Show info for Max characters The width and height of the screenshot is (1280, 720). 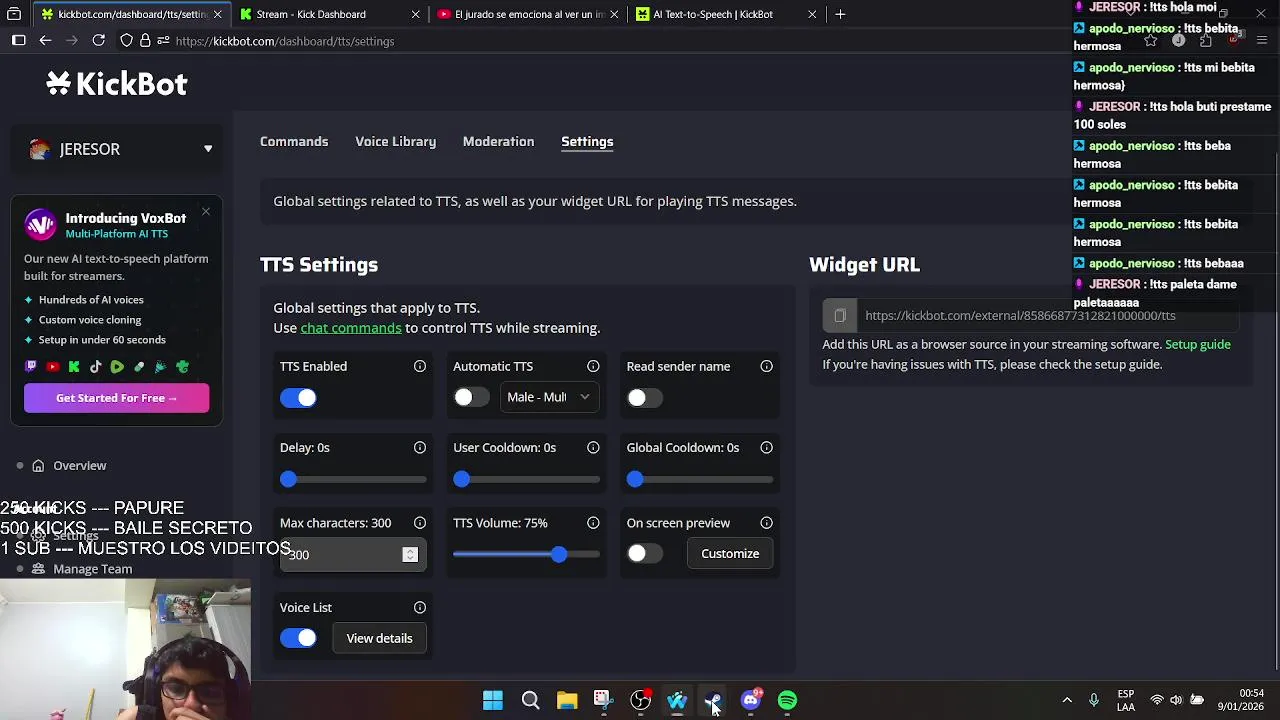[420, 523]
